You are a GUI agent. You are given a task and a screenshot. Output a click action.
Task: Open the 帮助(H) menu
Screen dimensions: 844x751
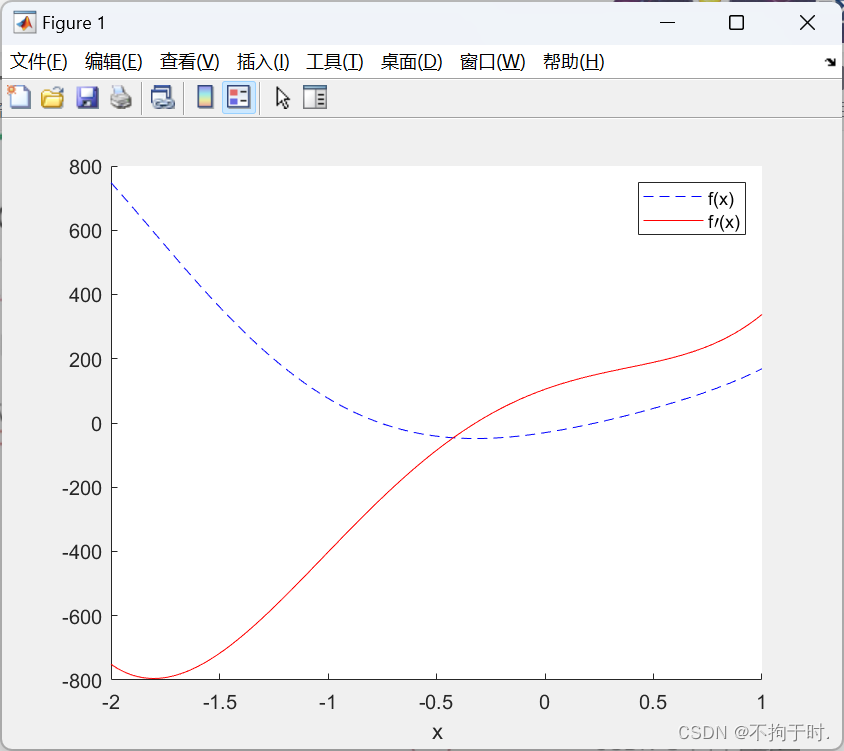point(574,61)
